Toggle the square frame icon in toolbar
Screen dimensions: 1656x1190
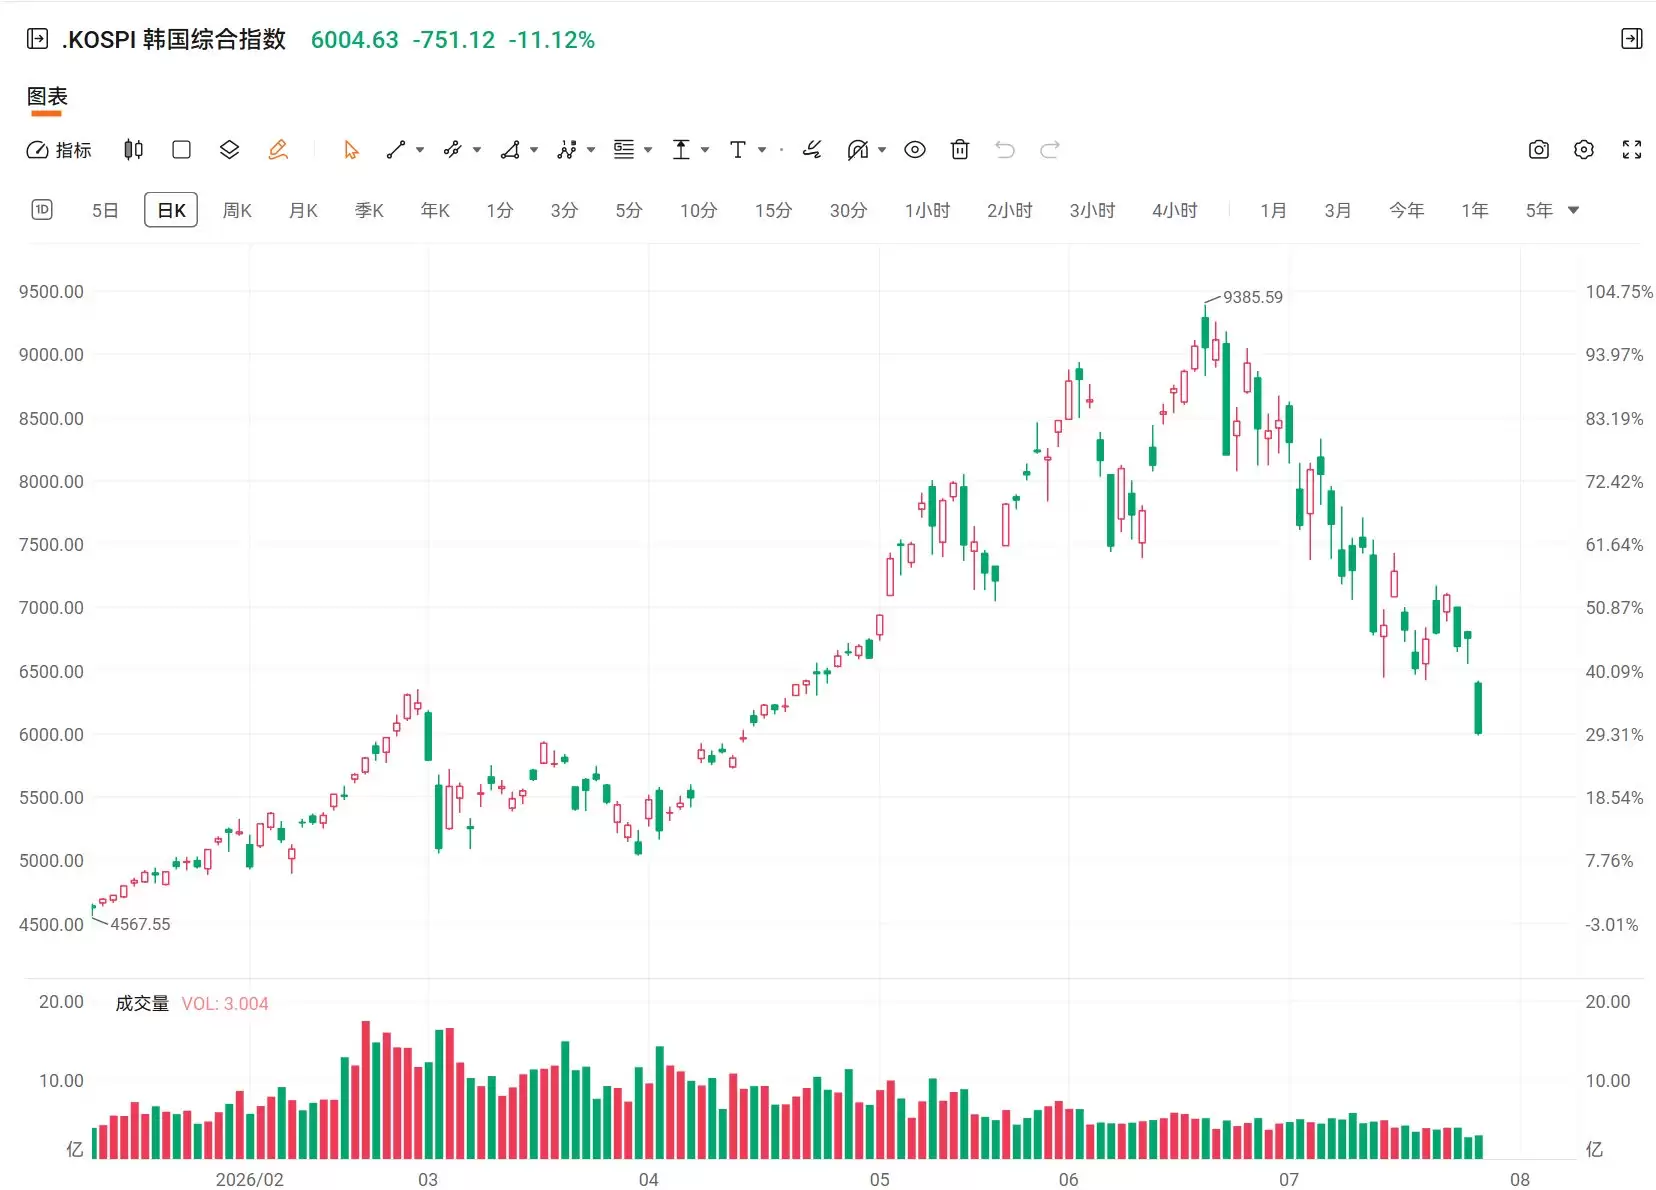tap(181, 150)
